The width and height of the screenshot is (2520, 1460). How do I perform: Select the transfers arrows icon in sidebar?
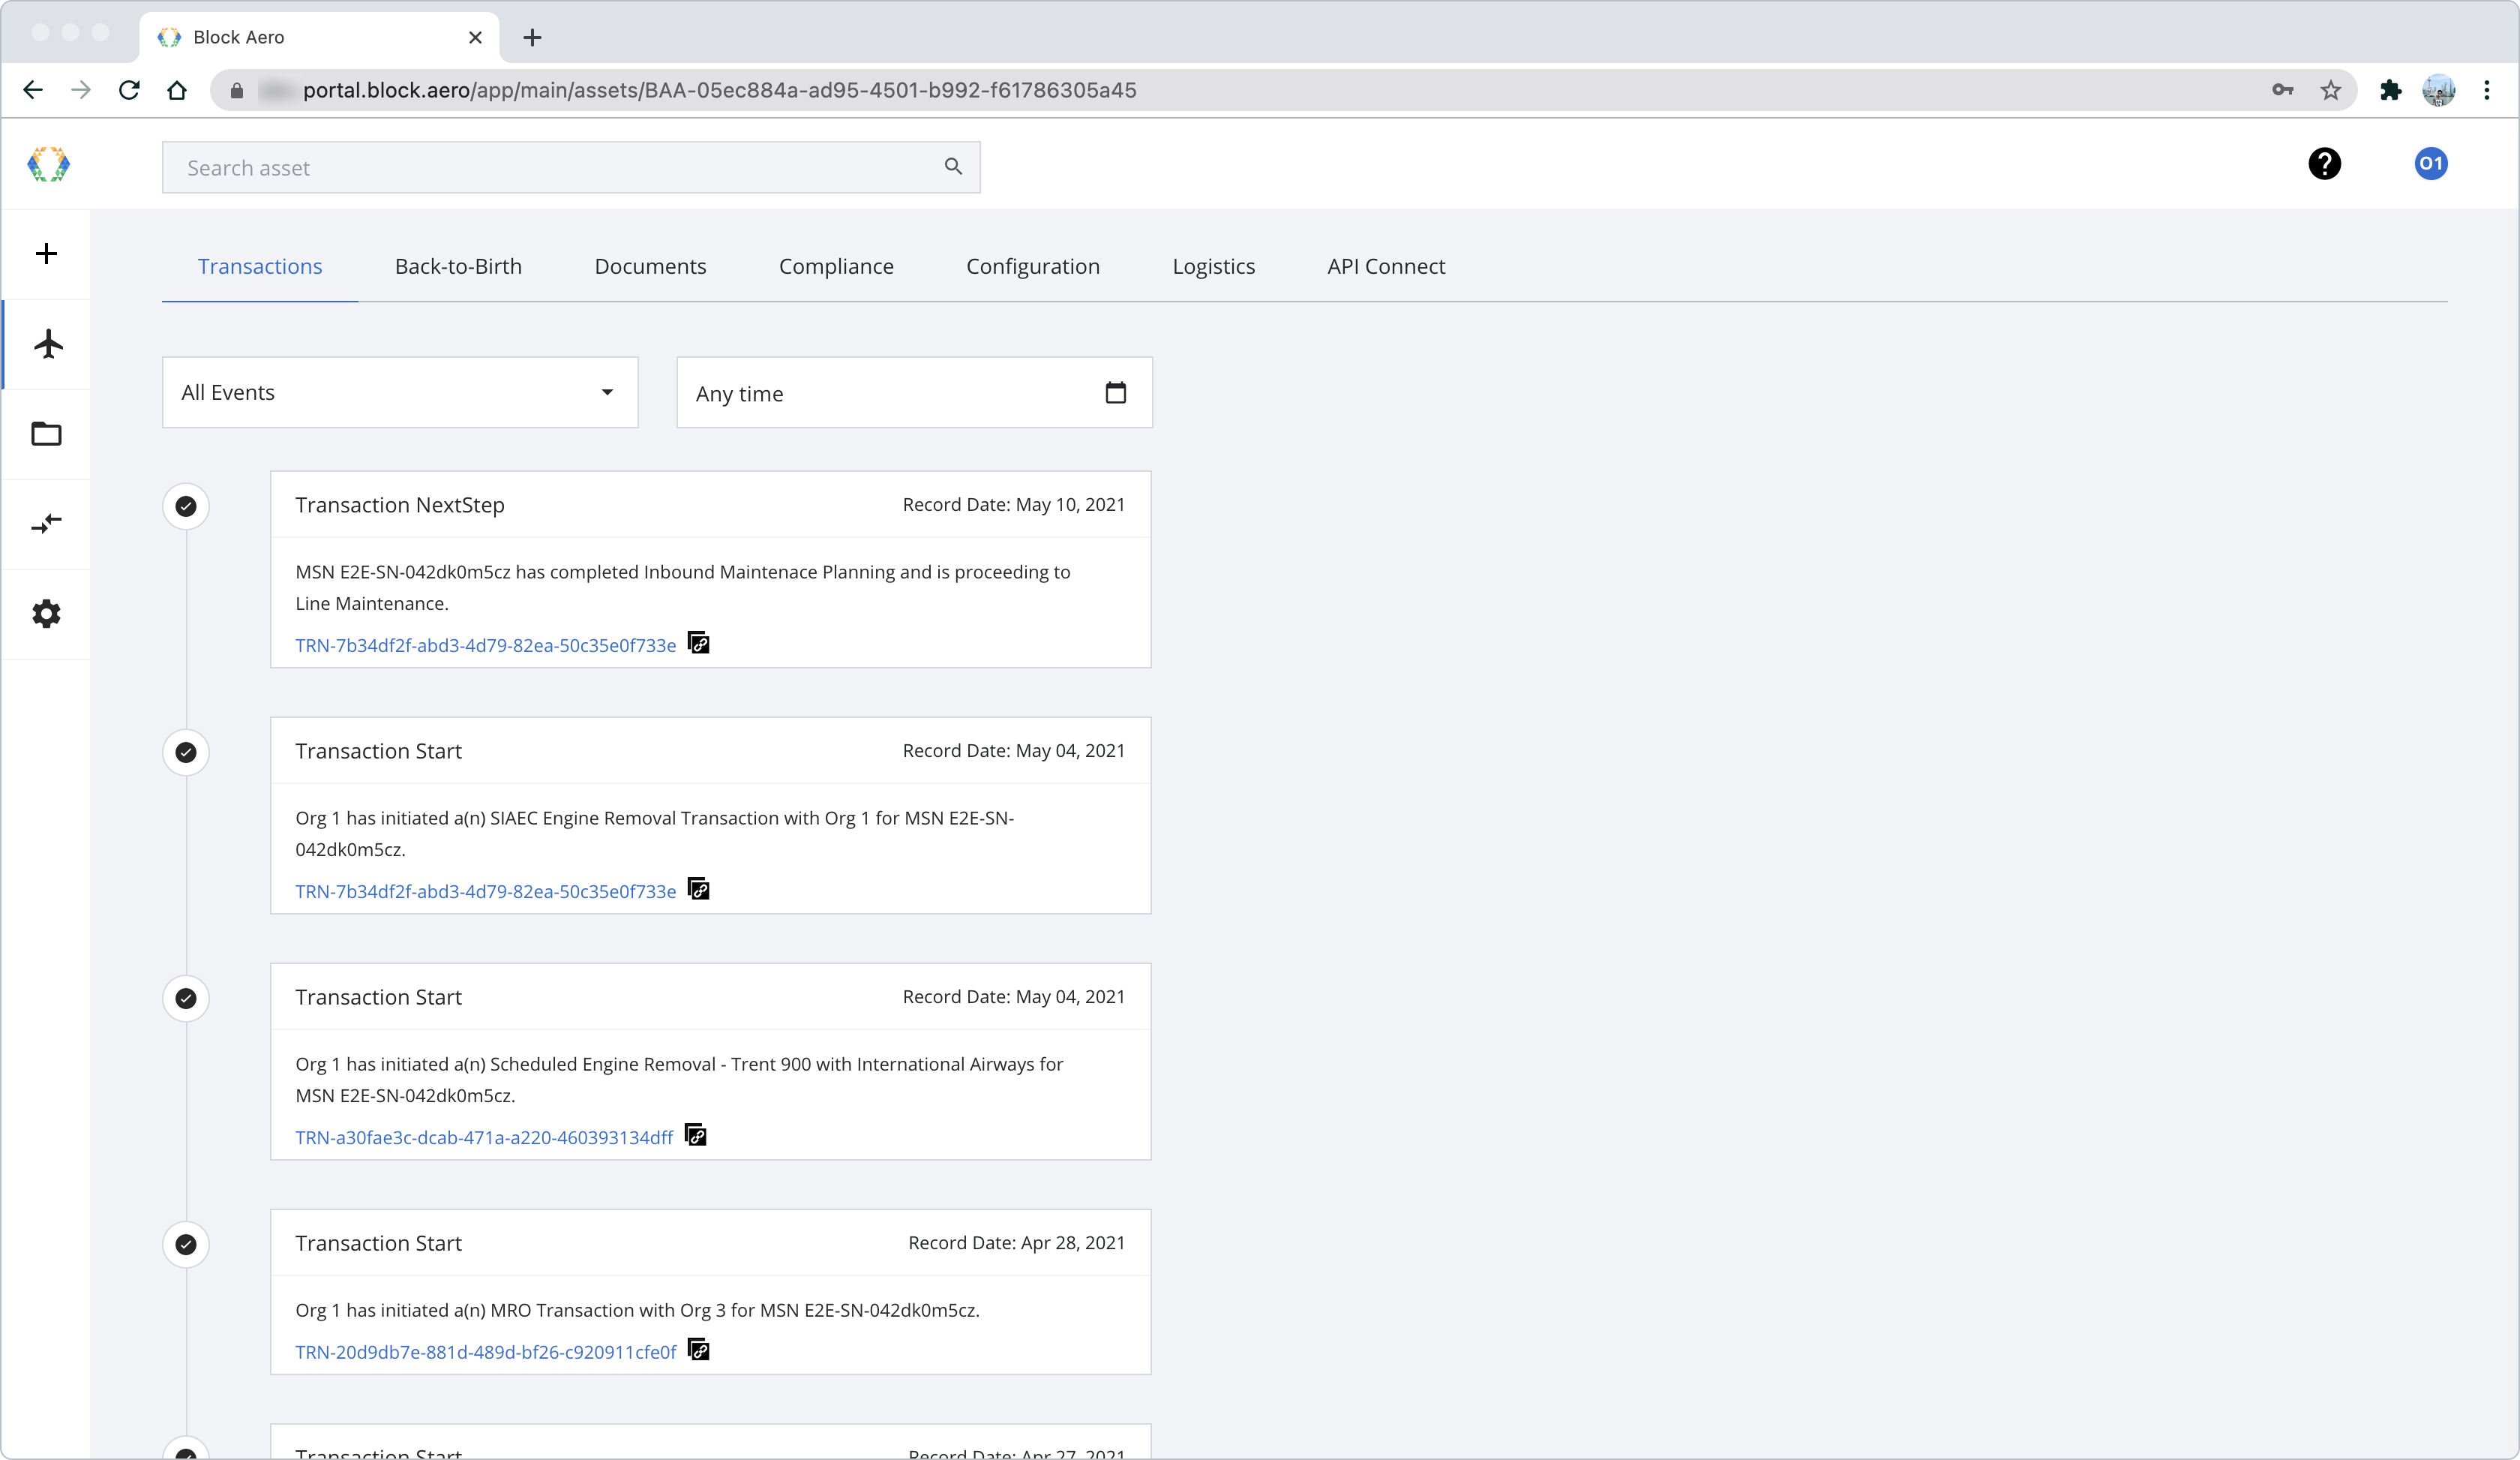pos(46,523)
